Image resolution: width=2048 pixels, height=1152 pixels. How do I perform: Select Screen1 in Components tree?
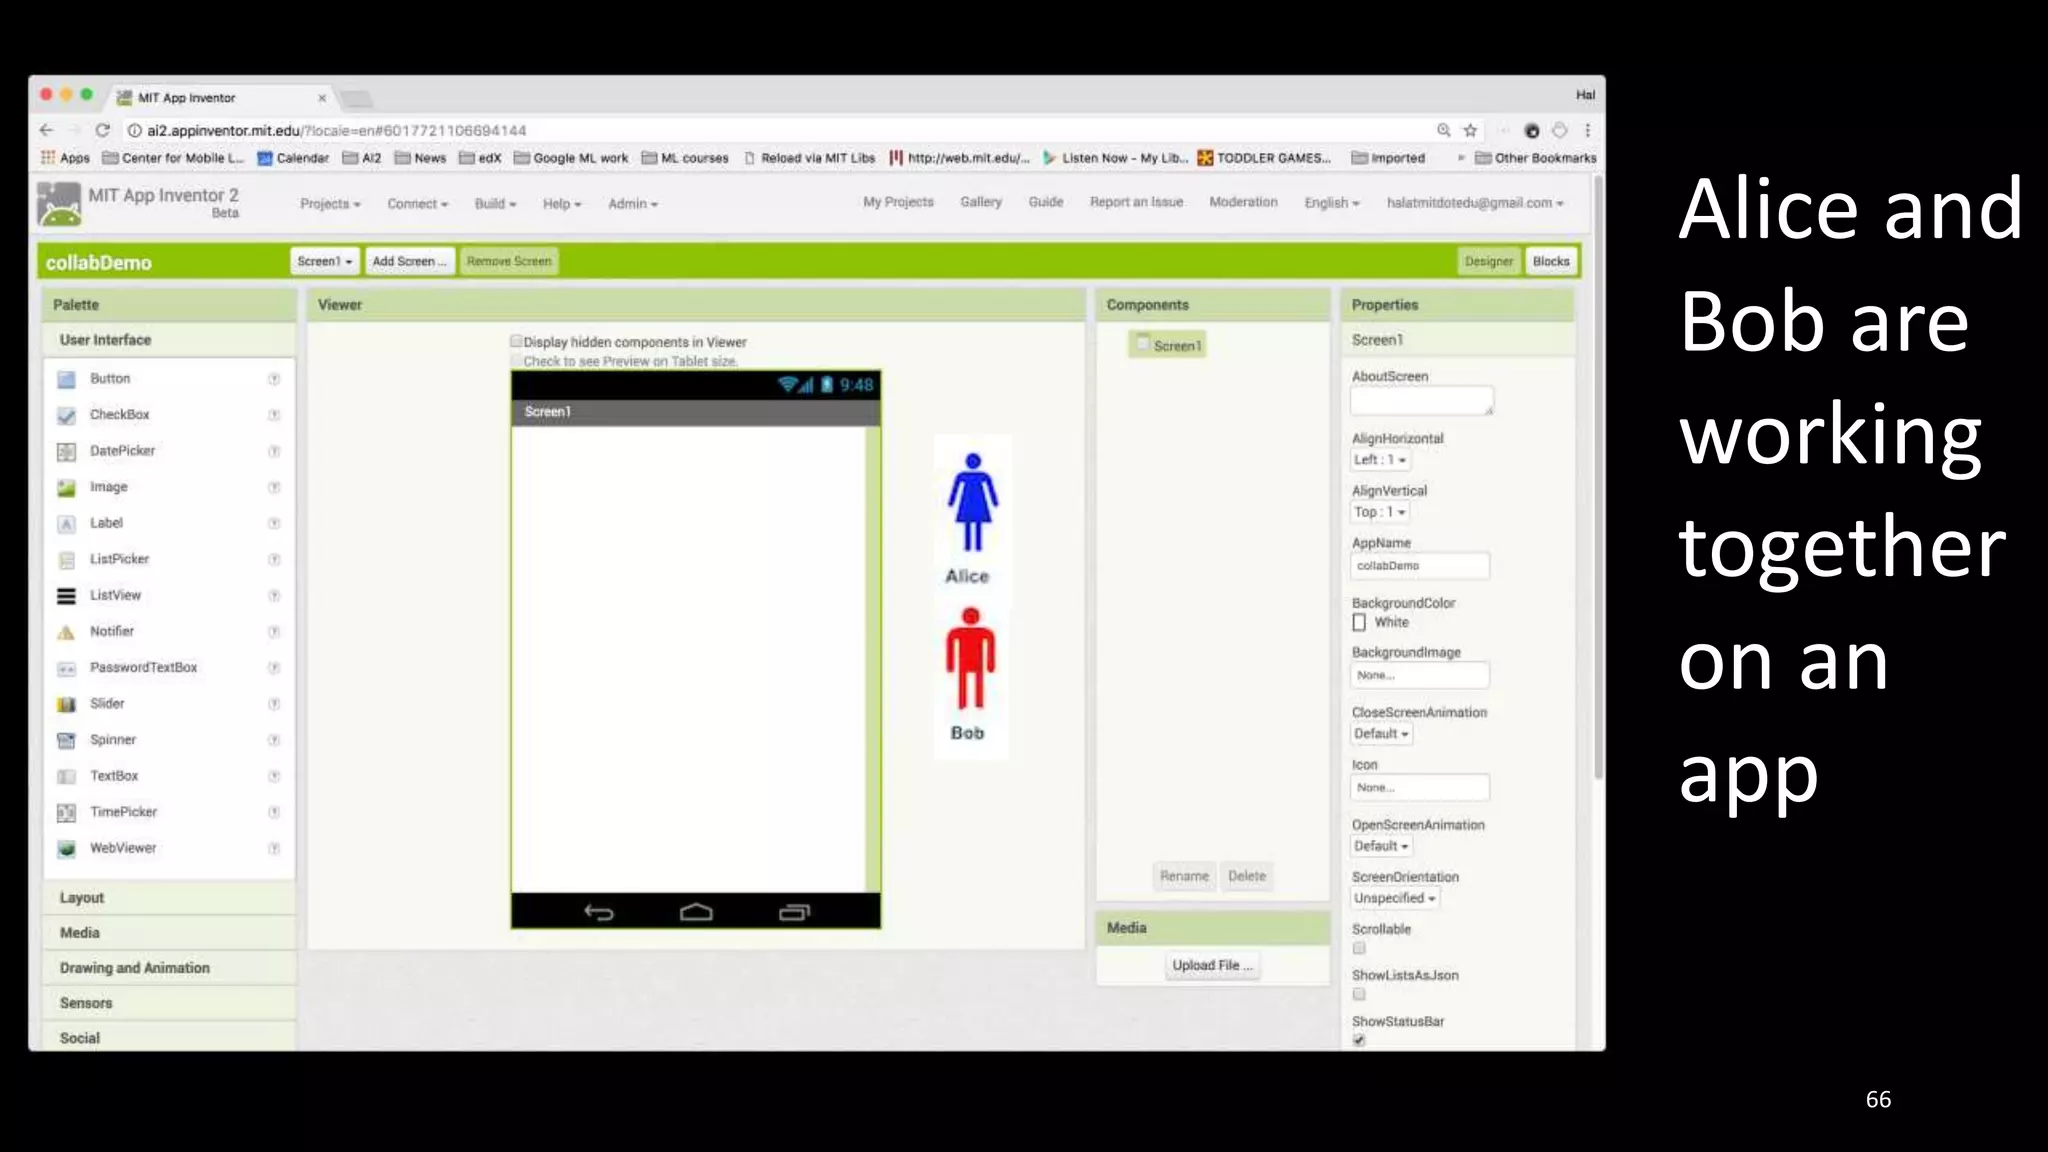point(1168,345)
